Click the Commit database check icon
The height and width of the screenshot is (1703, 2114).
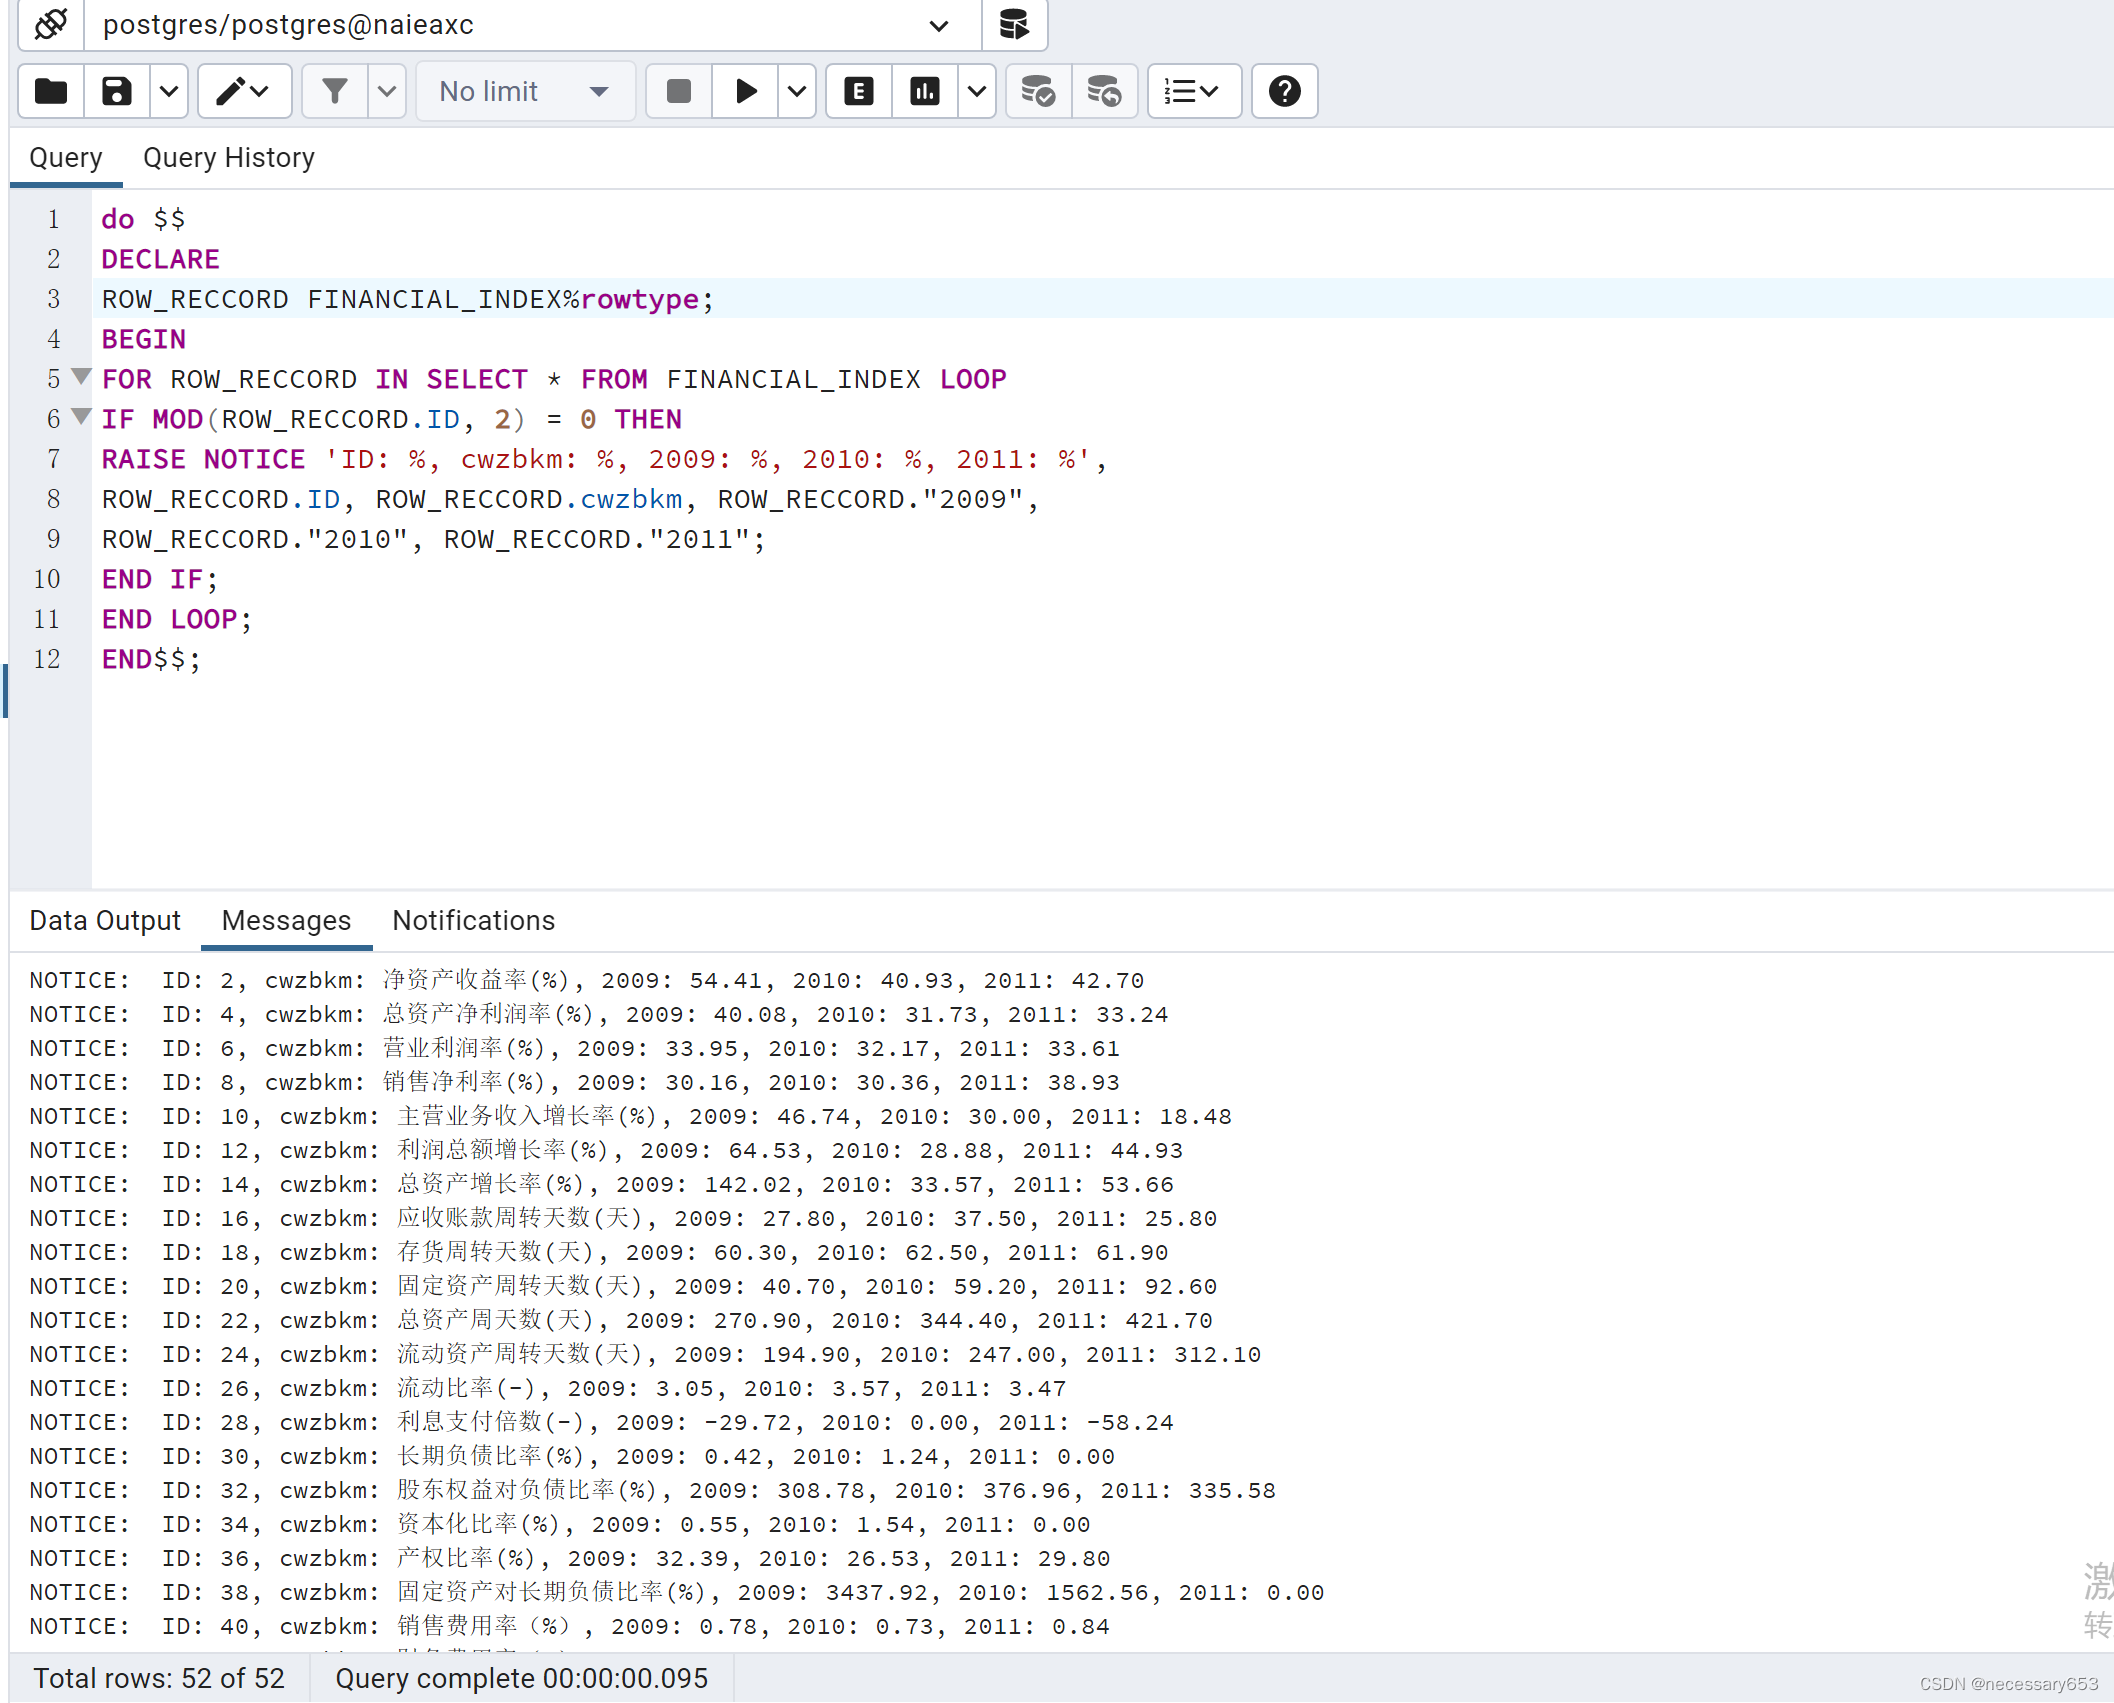[x=1039, y=91]
